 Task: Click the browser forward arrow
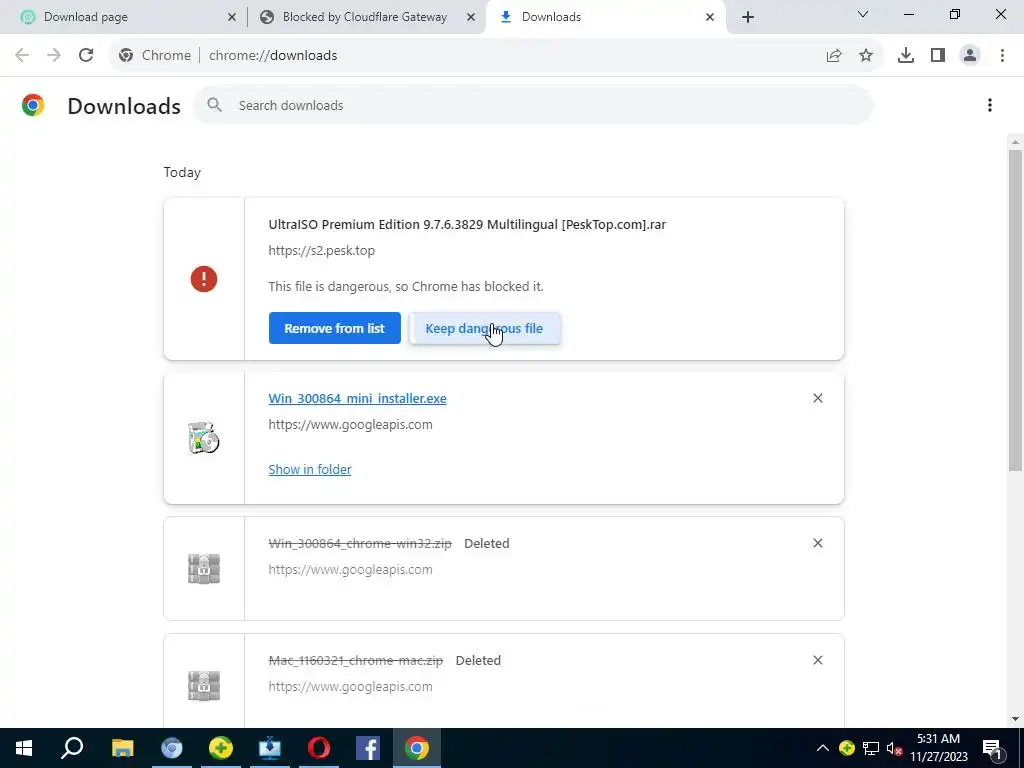pyautogui.click(x=54, y=56)
